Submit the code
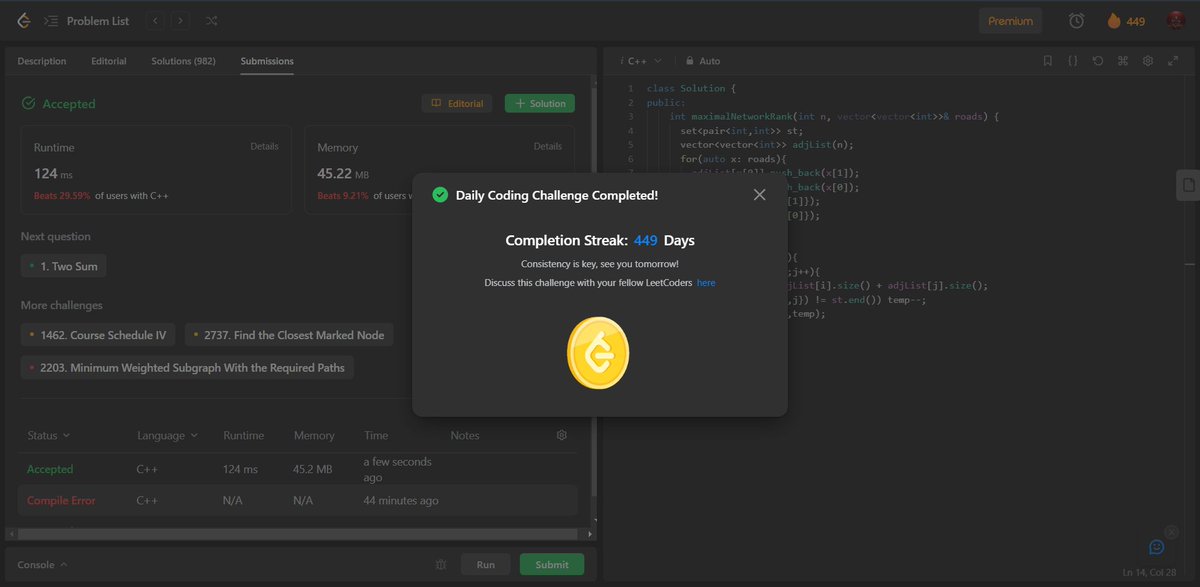The height and width of the screenshot is (587, 1200). tap(551, 564)
